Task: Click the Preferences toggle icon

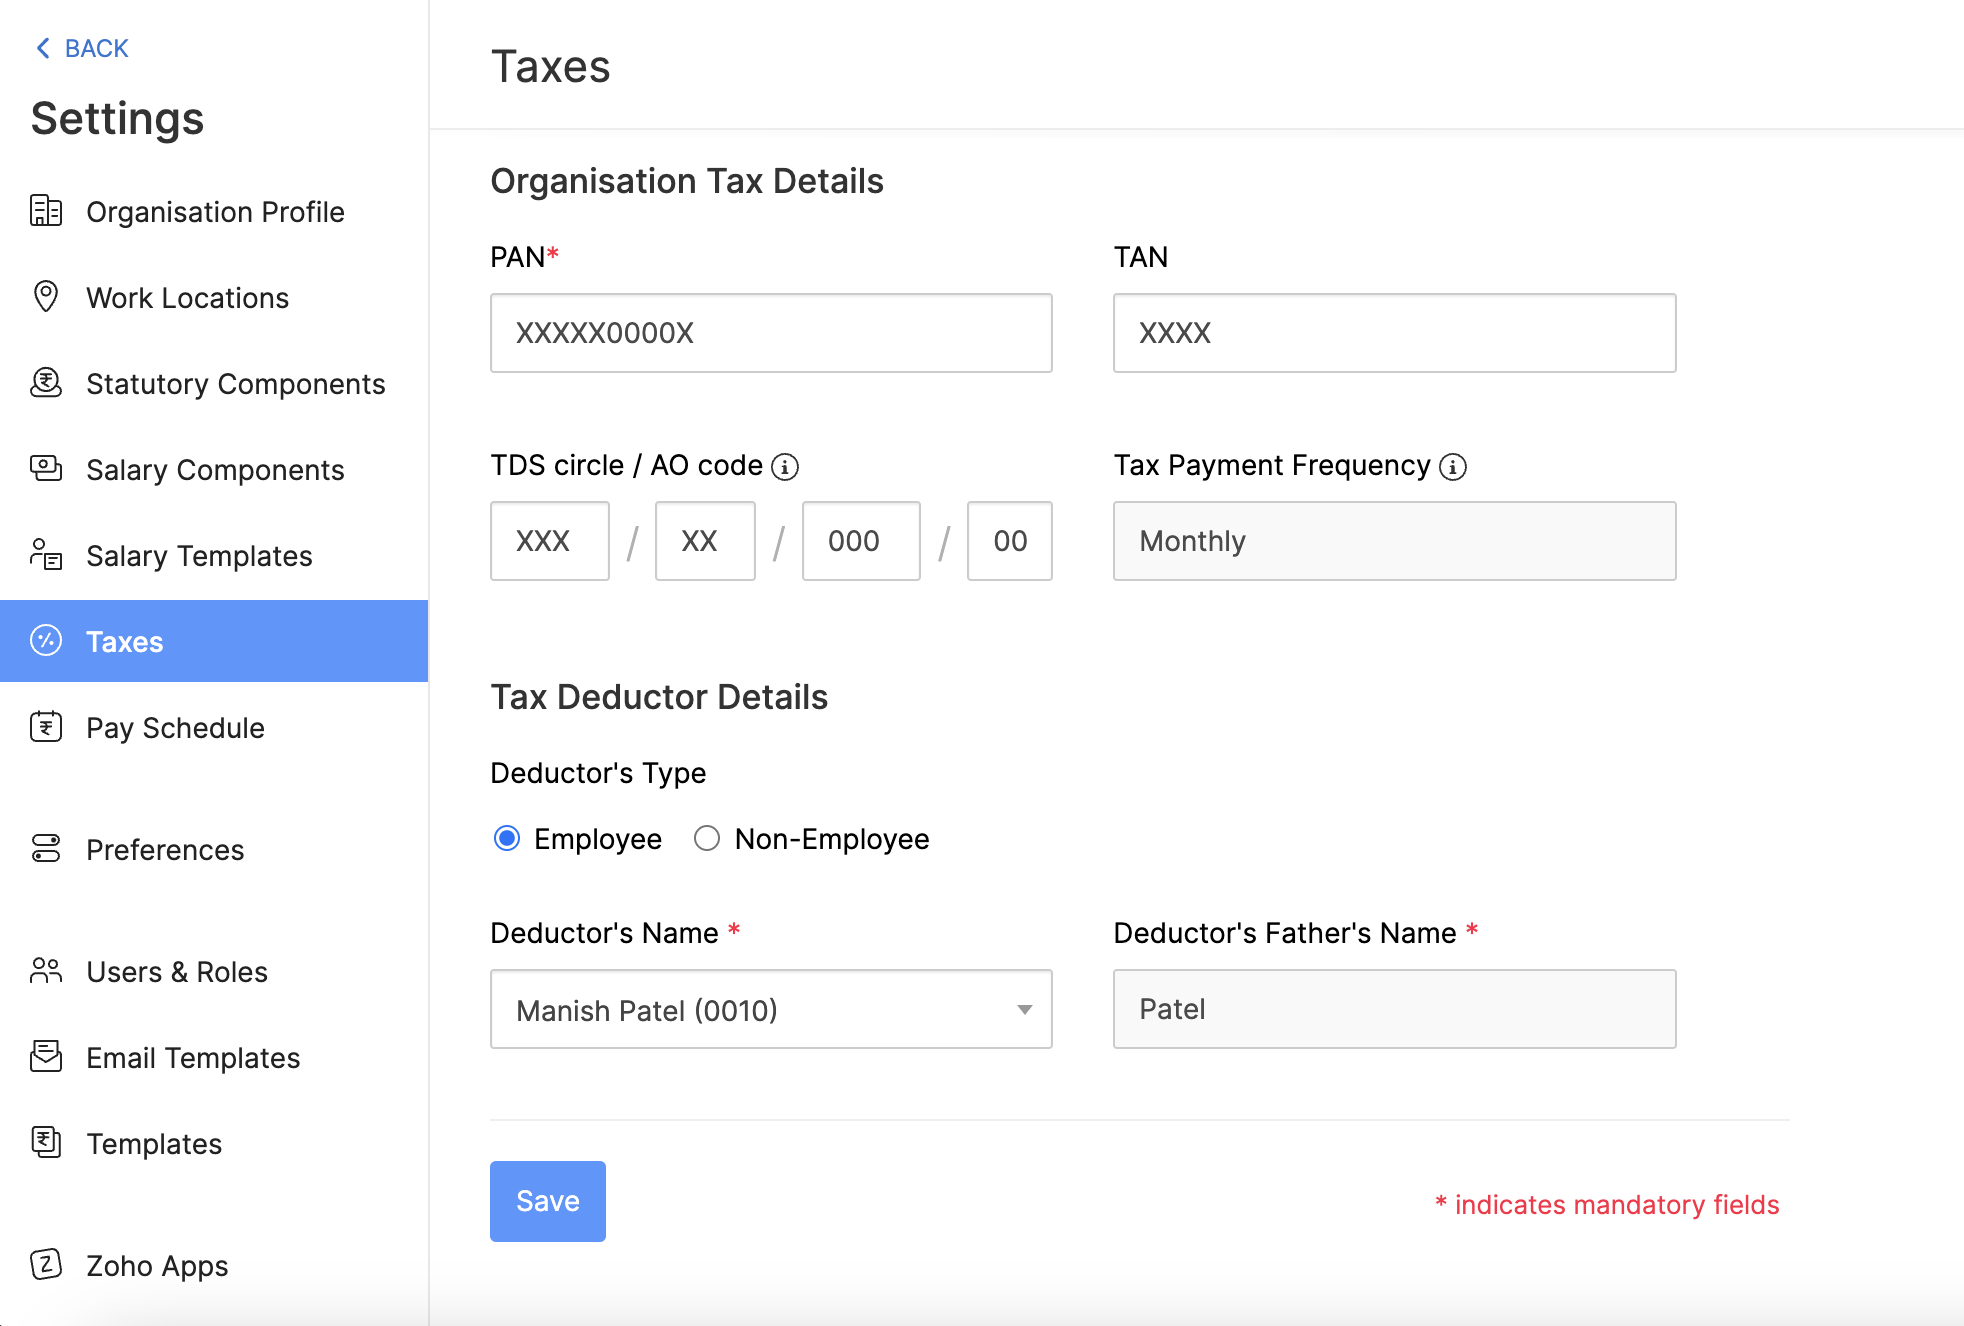Action: click(46, 849)
